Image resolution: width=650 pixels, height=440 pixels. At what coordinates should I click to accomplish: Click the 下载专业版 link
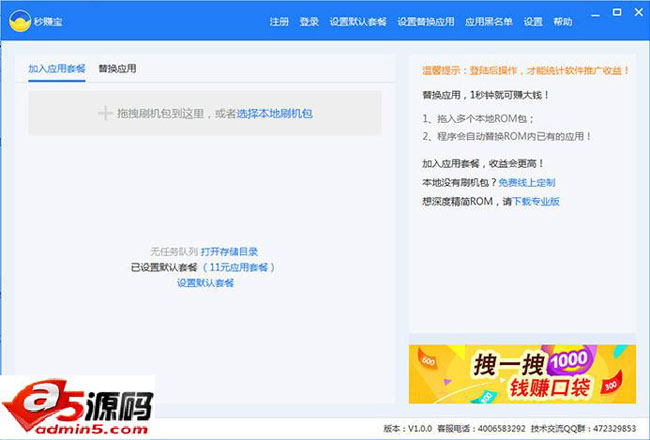tap(536, 202)
